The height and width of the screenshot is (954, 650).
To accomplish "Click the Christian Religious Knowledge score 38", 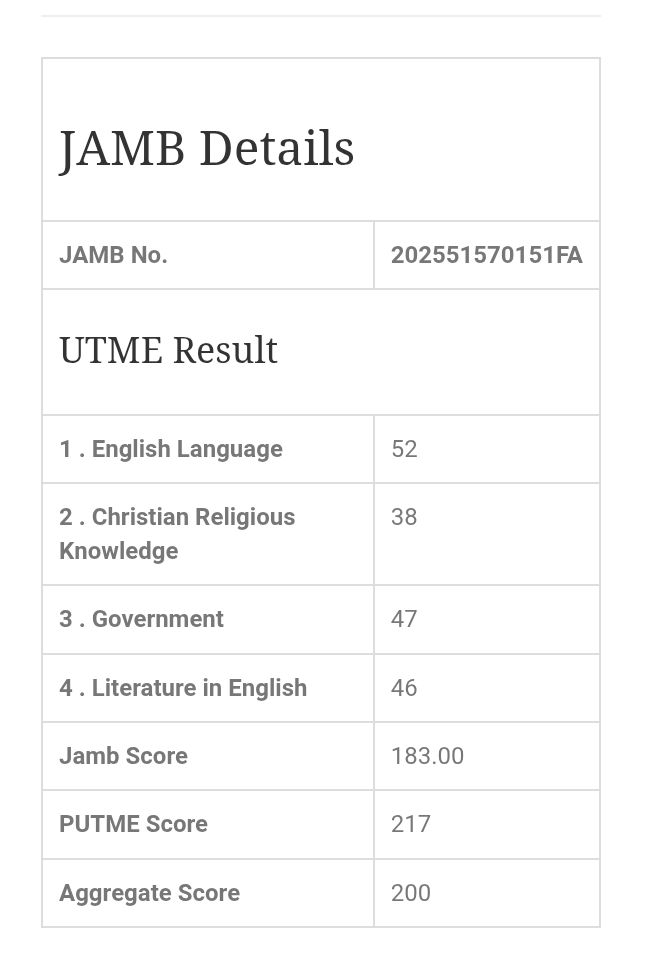I will click(x=404, y=517).
